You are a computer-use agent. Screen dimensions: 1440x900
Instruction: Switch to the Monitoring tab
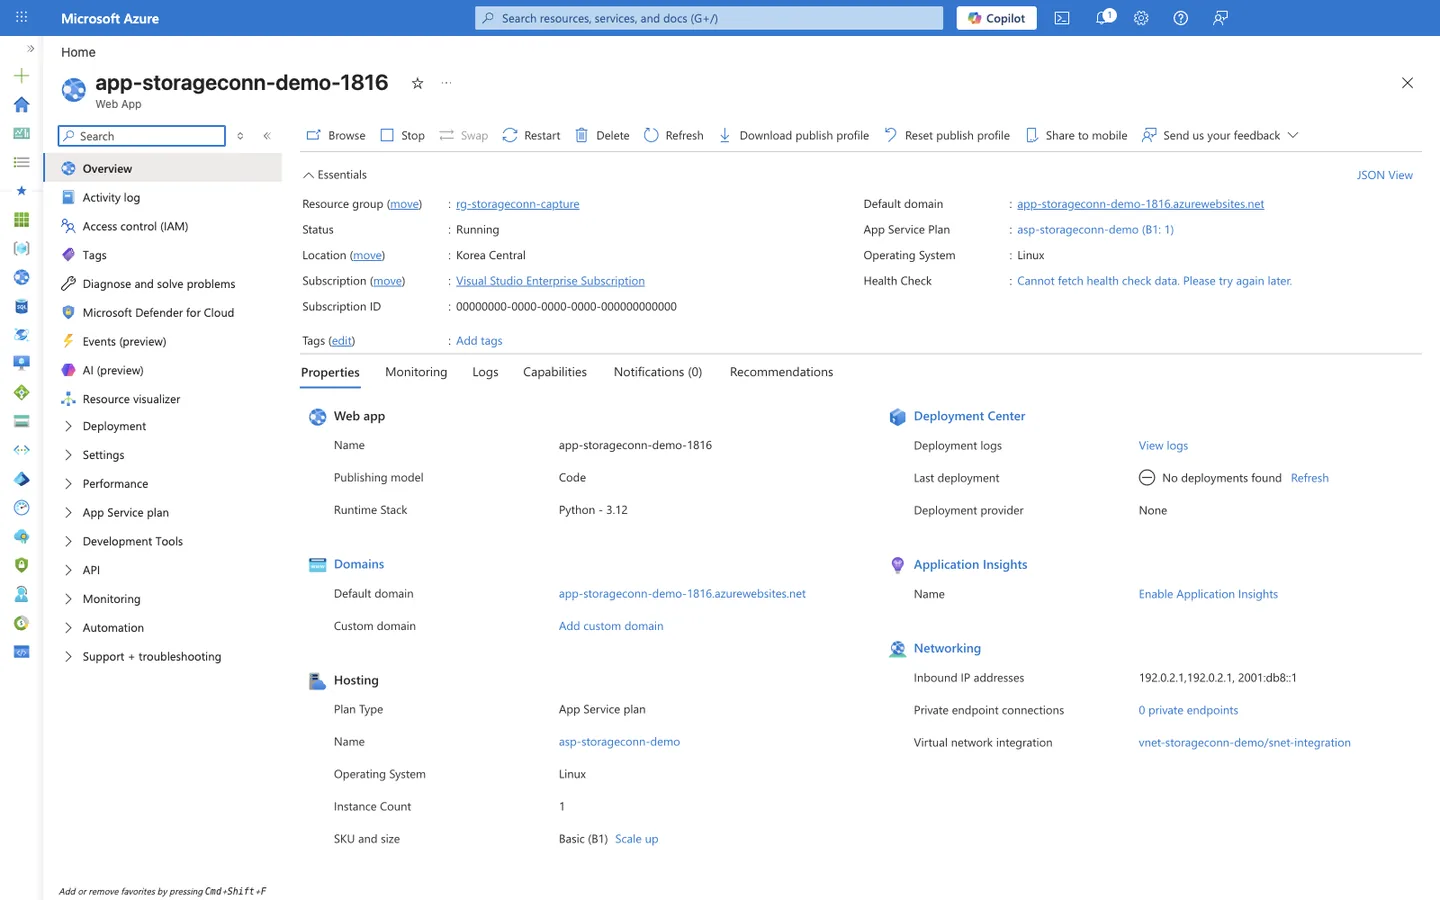416,372
